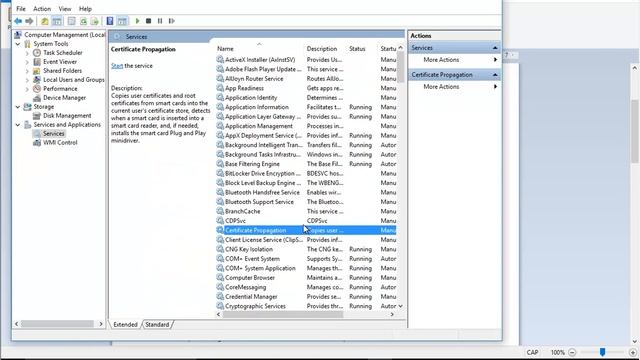This screenshot has width=640, height=360.
Task: Click the Task Scheduler clock icon
Action: 37,53
